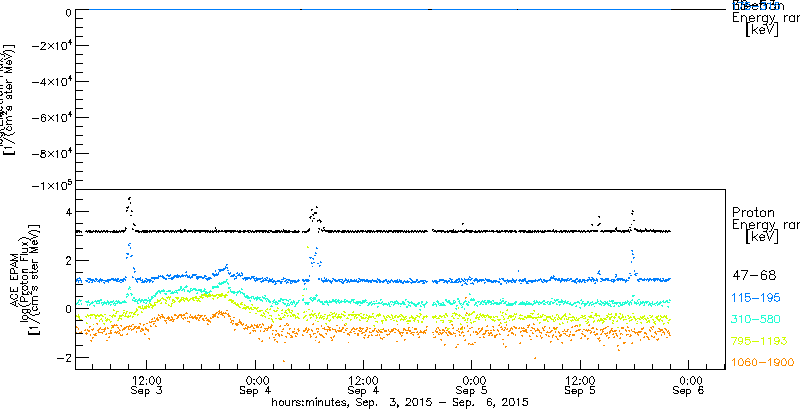Screen dimensions: 800x410
Task: Click the −1×10⁵ tick label, upper panel
Action: point(51,185)
